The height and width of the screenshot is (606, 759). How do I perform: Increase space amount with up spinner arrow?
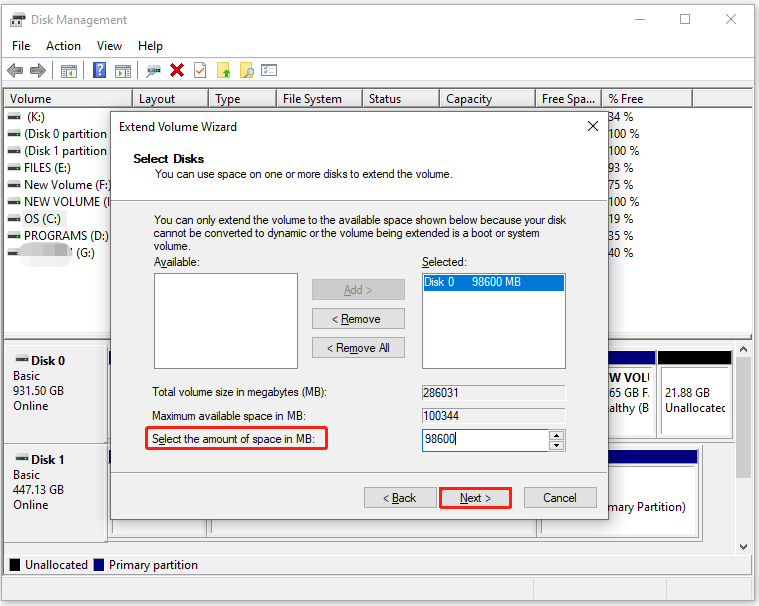(557, 435)
